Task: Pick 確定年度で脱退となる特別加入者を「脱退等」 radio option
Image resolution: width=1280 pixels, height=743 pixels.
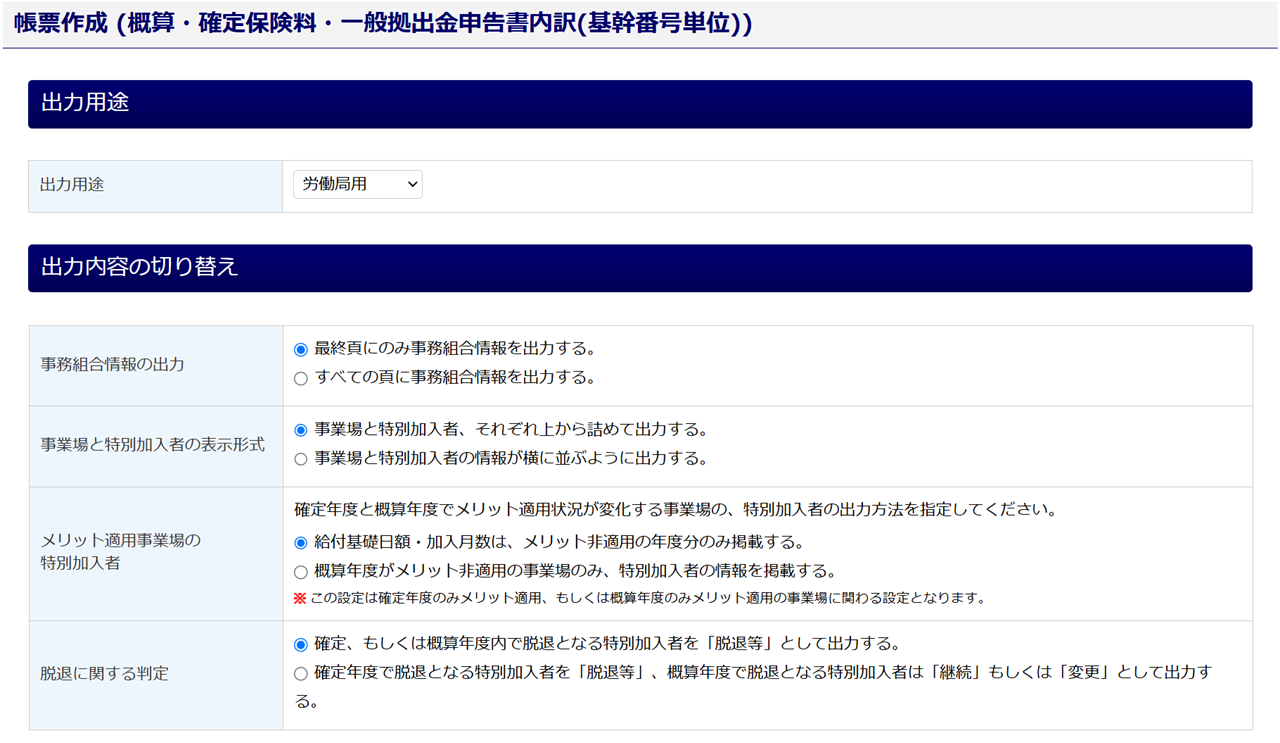Action: (x=301, y=674)
